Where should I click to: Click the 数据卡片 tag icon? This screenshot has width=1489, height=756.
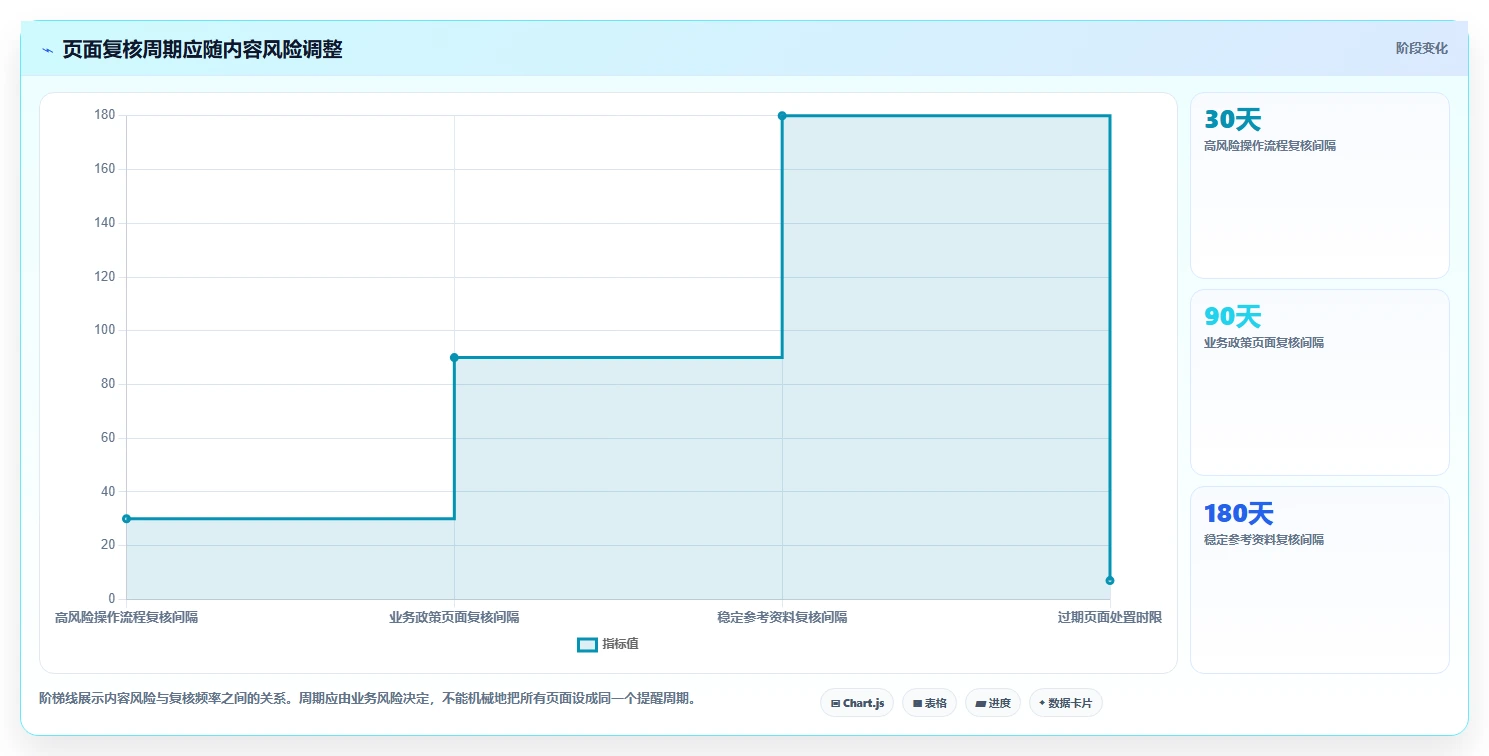[x=1042, y=703]
